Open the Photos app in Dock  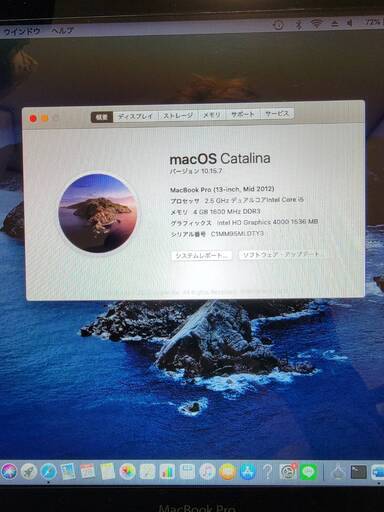(x=128, y=472)
